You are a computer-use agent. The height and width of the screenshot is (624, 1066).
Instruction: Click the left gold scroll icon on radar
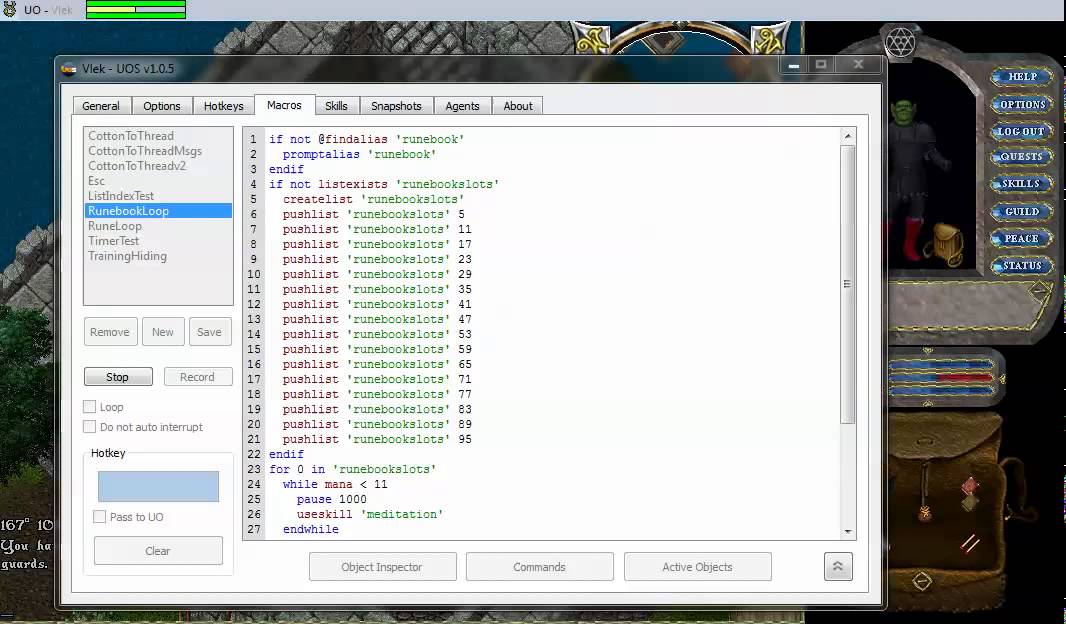[590, 39]
